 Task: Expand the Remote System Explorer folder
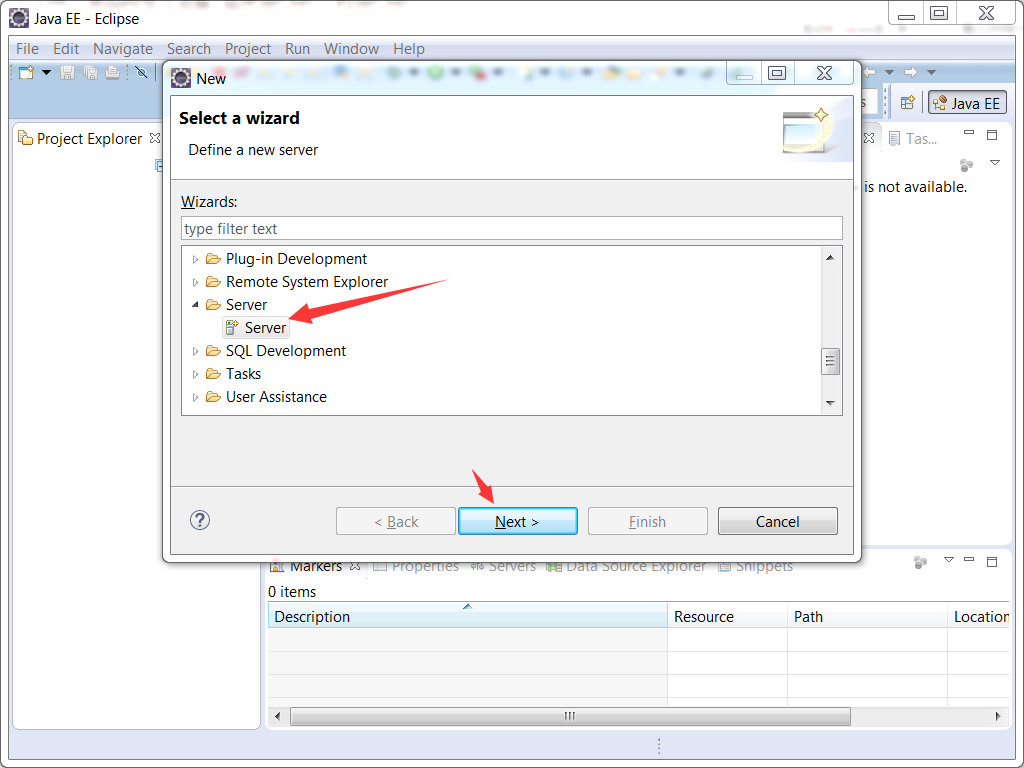tap(195, 283)
